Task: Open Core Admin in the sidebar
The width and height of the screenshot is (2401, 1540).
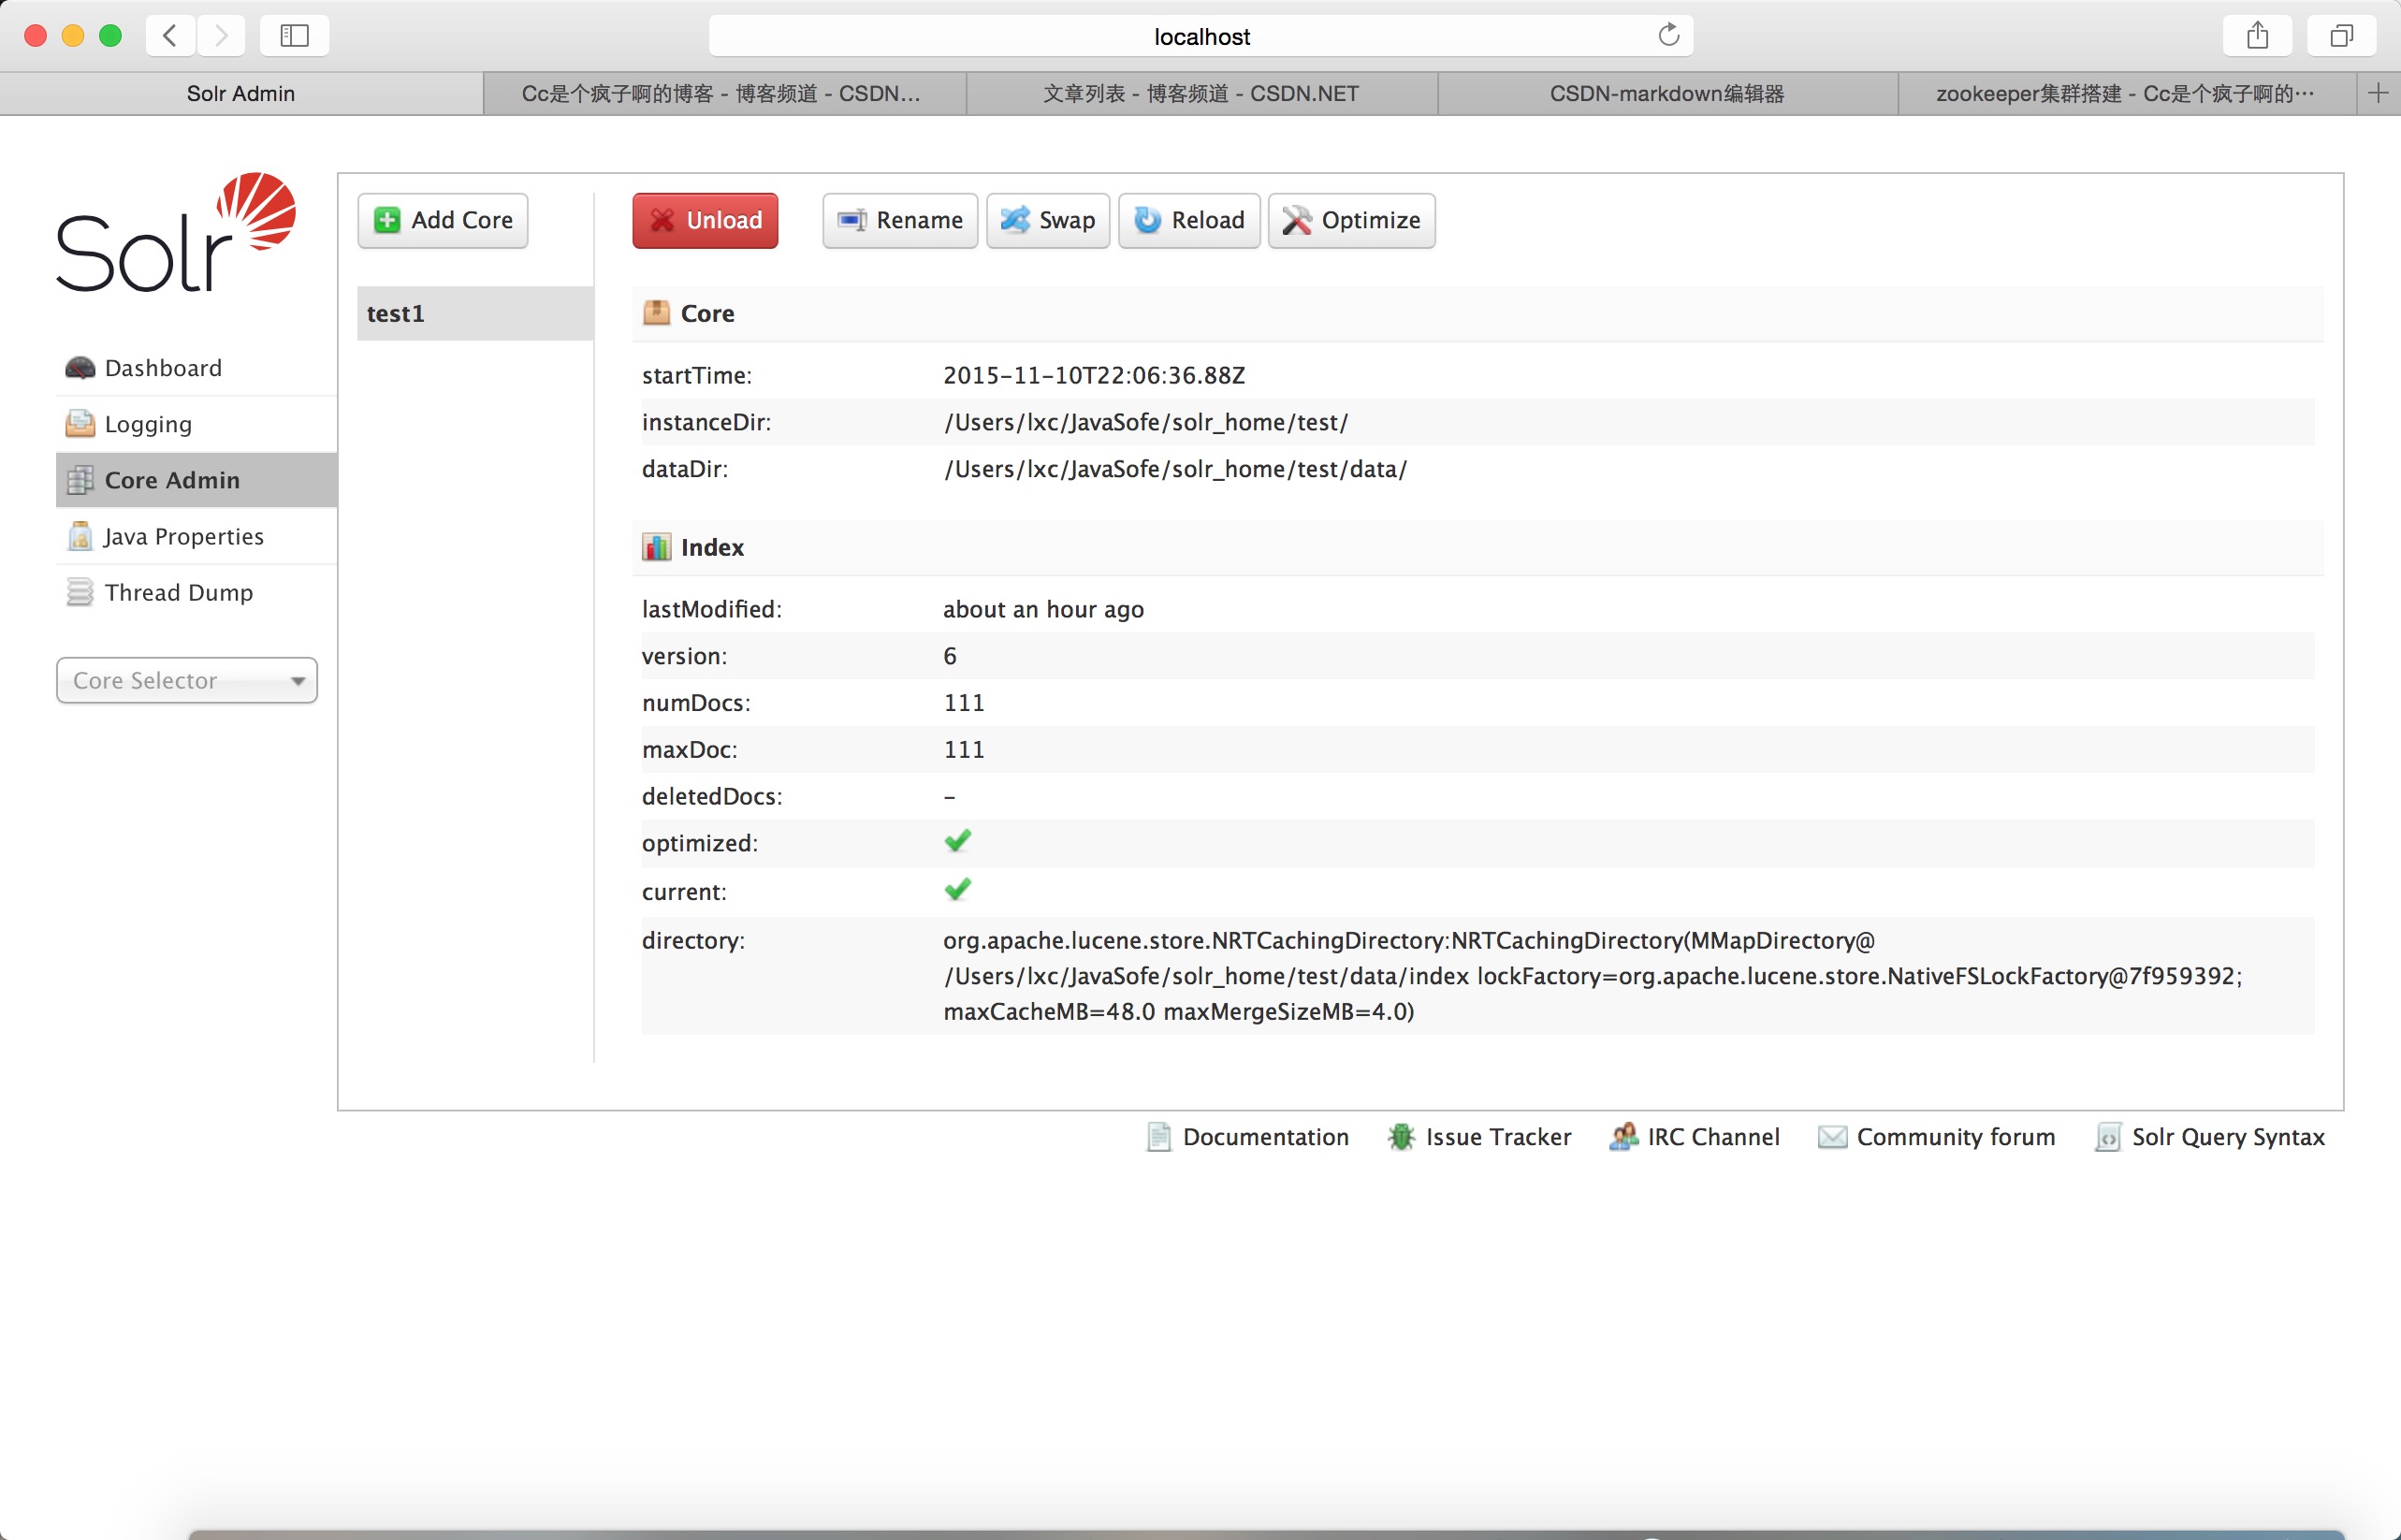Action: [196, 480]
